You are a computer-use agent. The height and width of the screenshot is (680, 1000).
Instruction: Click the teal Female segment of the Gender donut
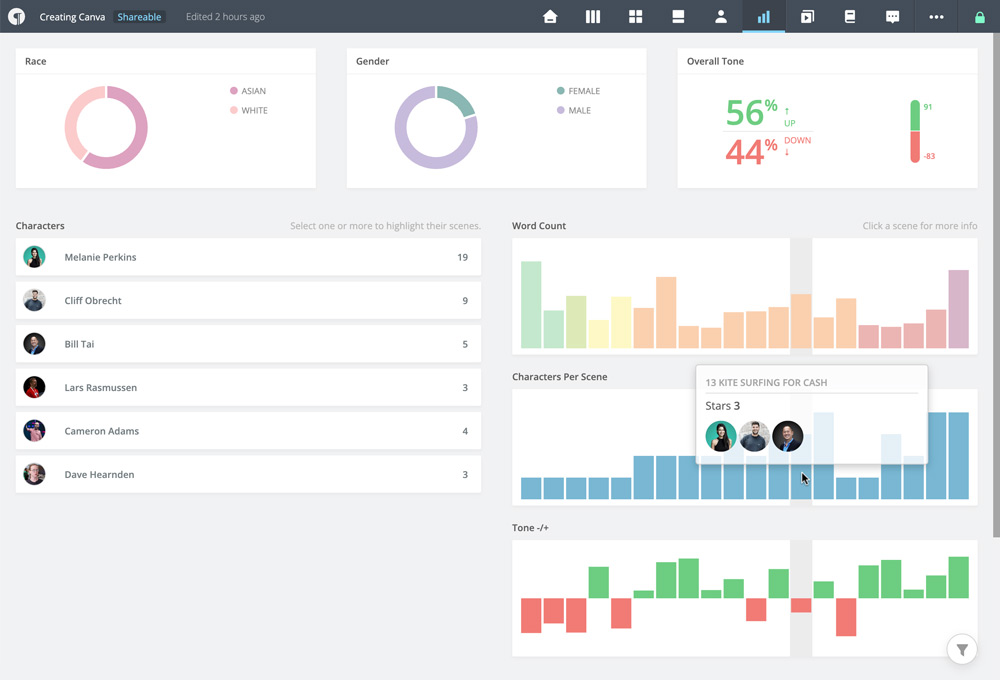tap(460, 99)
